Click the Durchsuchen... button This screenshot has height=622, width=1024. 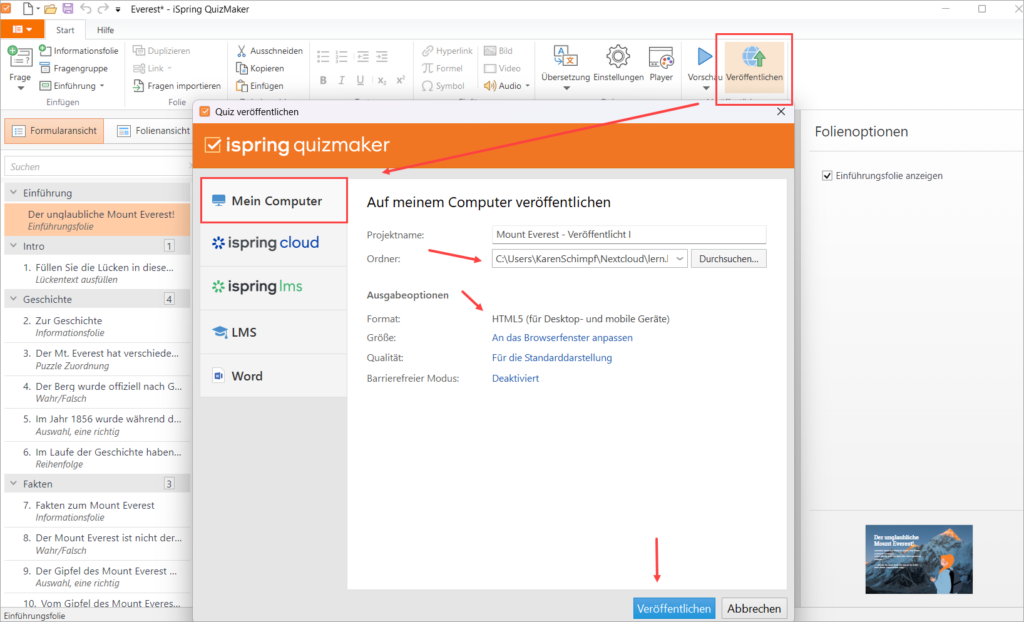coord(728,259)
